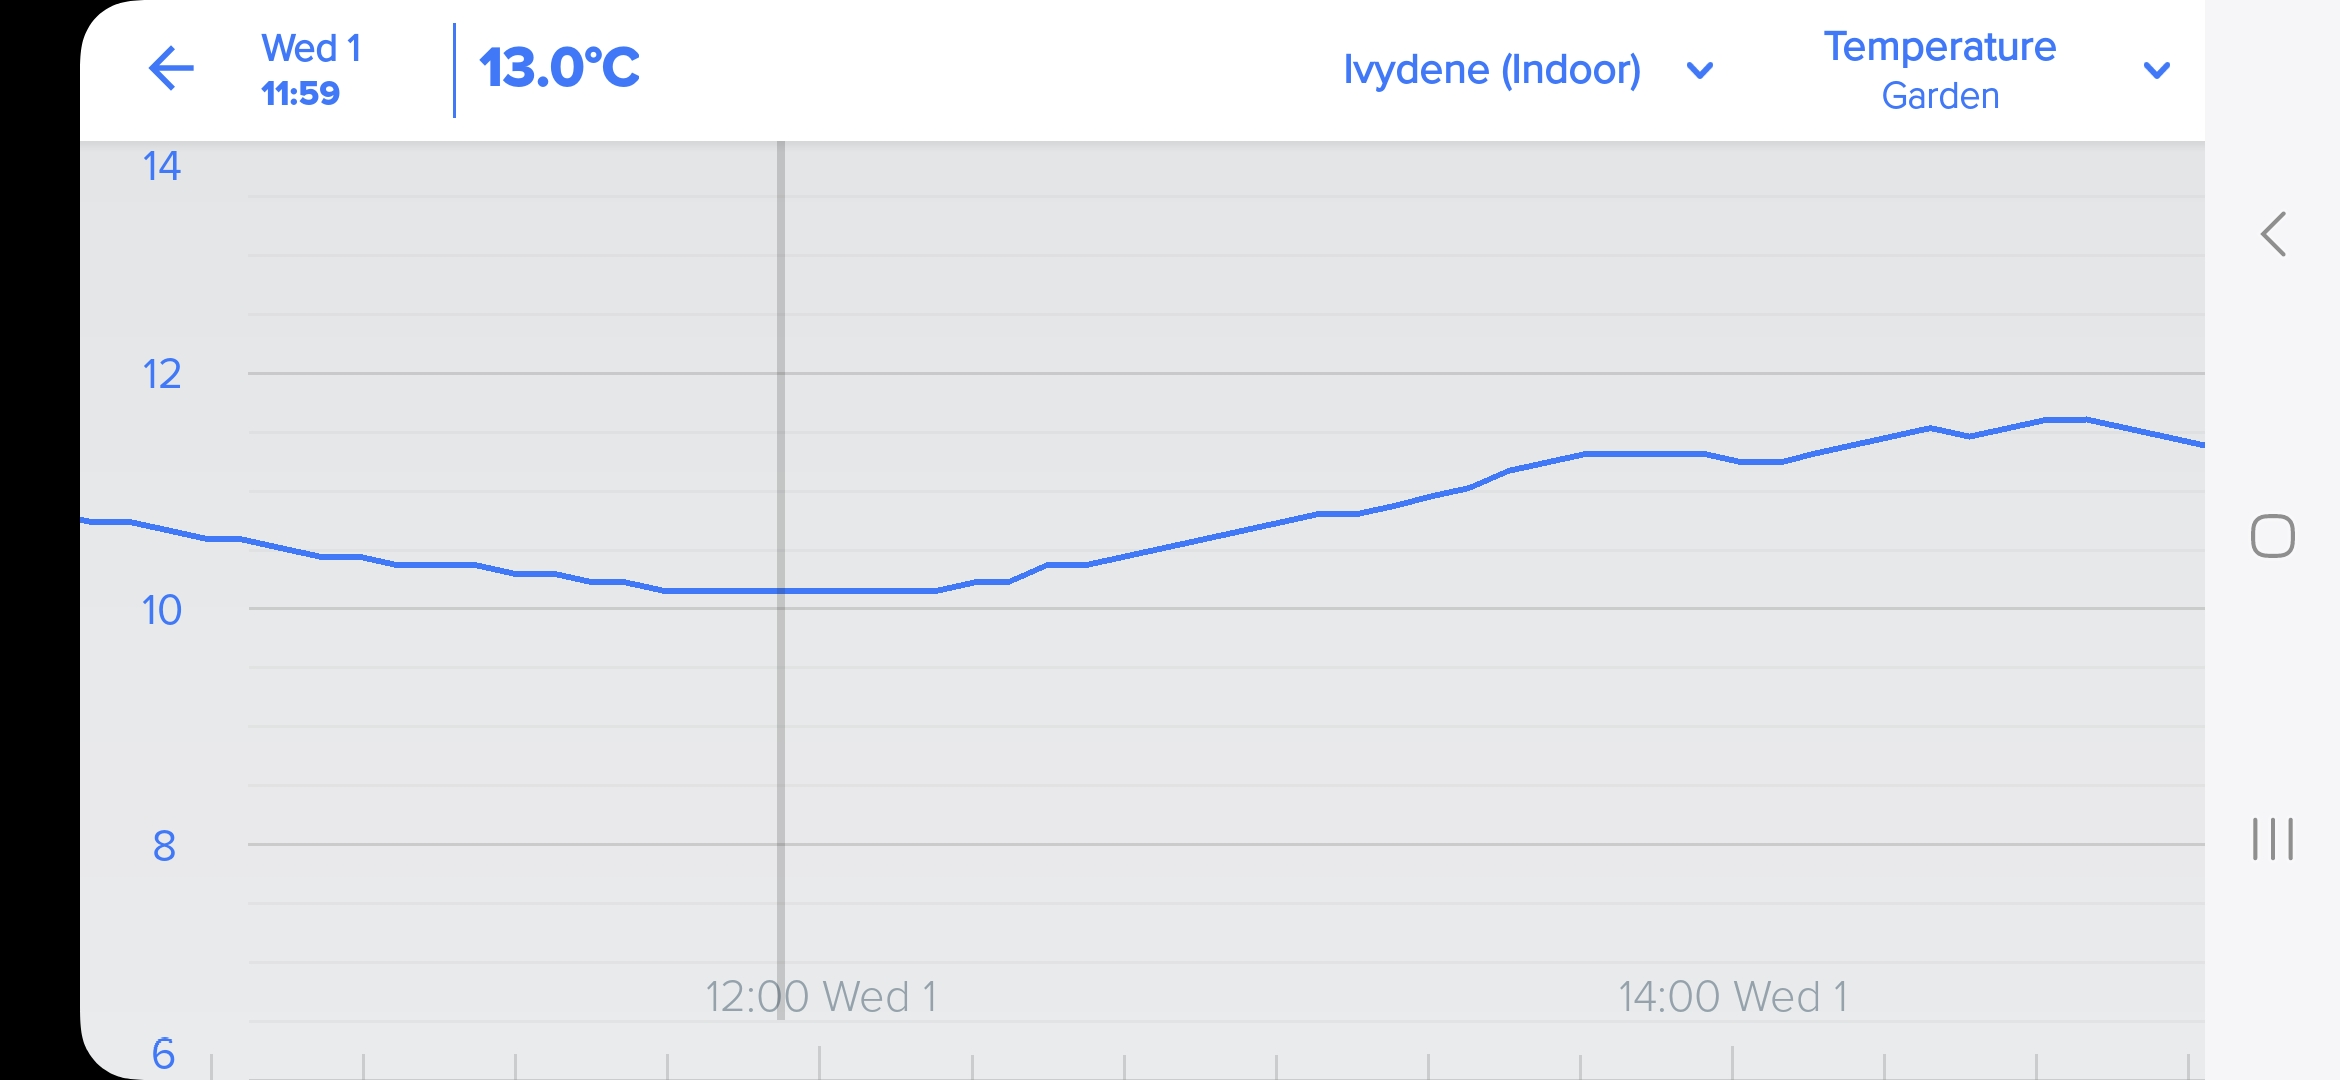Tap the 12 degree gridline label
2340x1080 pixels.
coord(162,375)
